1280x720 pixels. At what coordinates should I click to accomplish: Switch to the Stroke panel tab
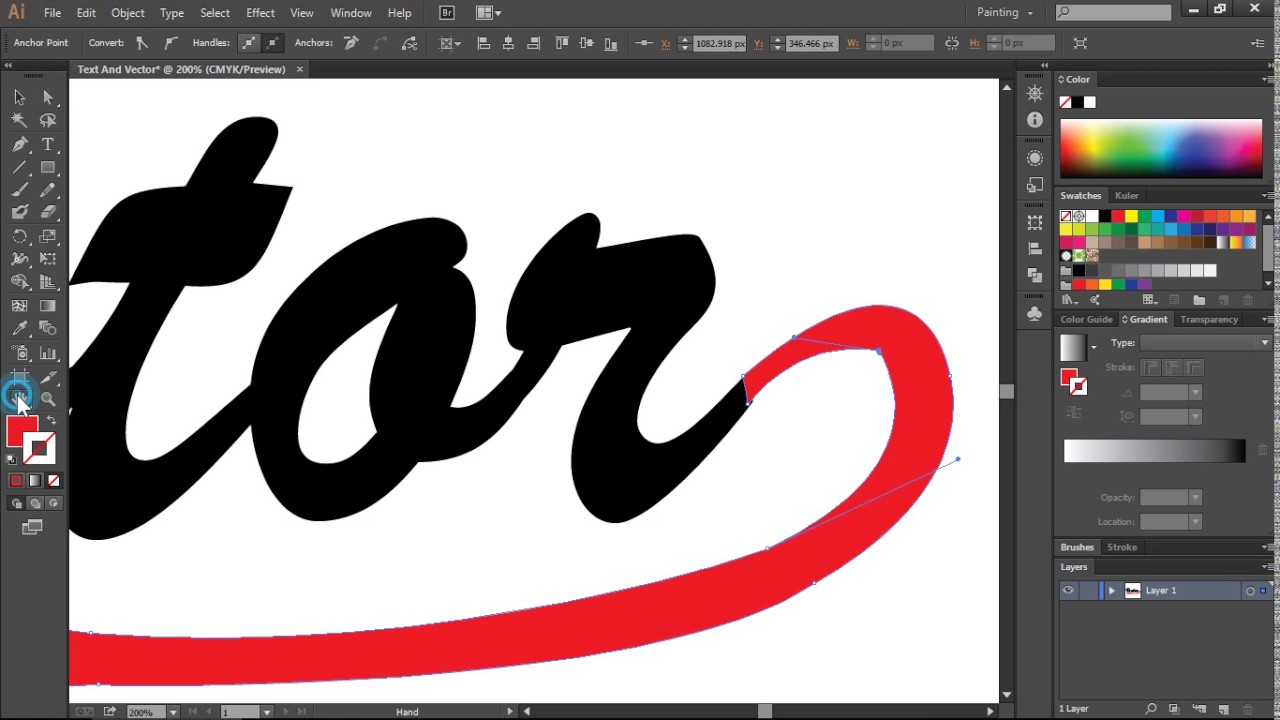(x=1121, y=547)
